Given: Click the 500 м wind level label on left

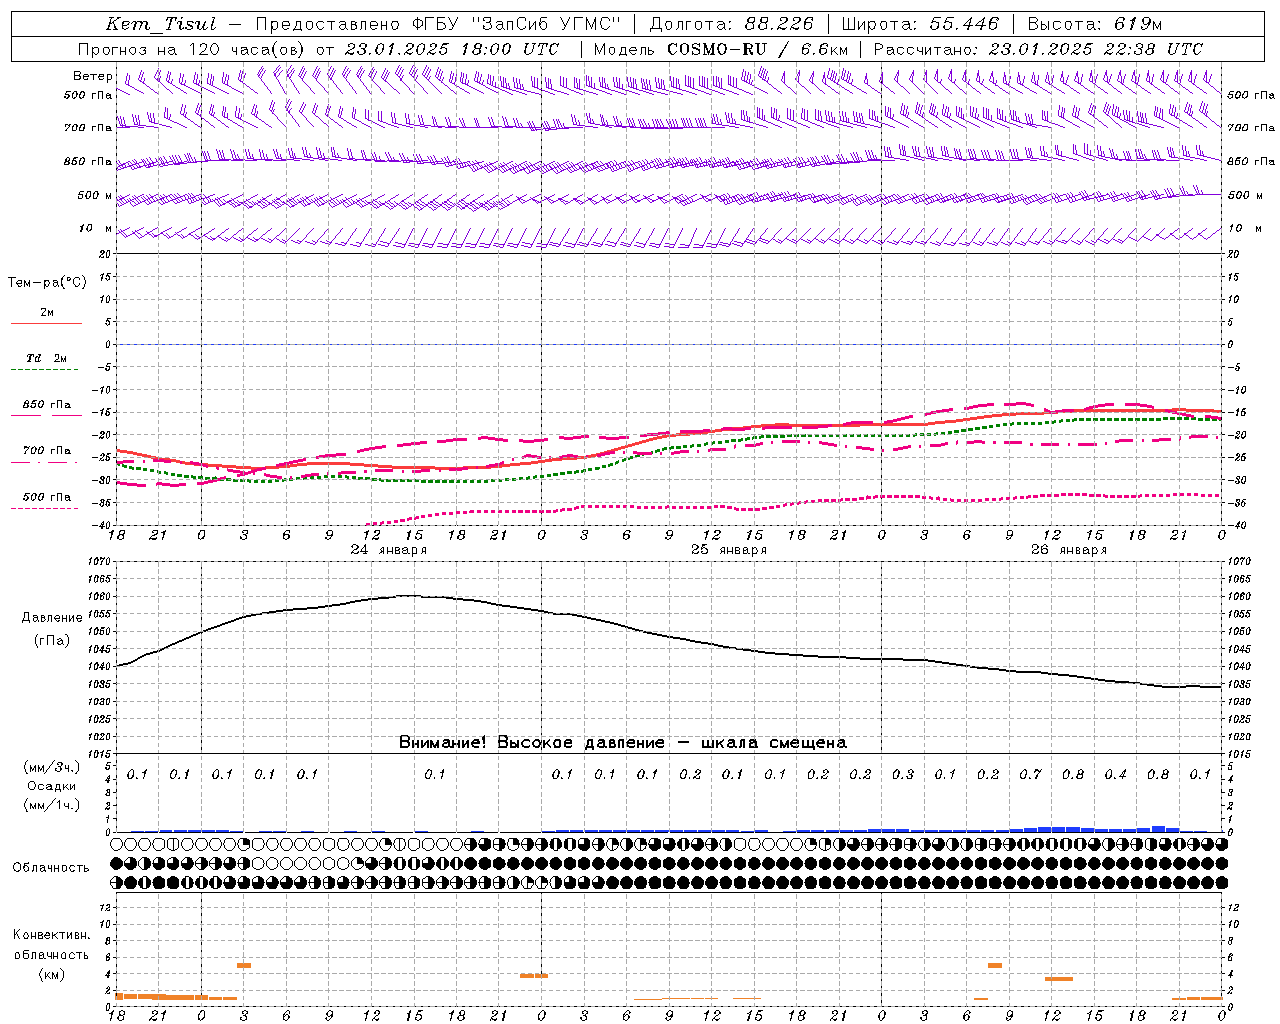Looking at the screenshot, I should click(95, 195).
